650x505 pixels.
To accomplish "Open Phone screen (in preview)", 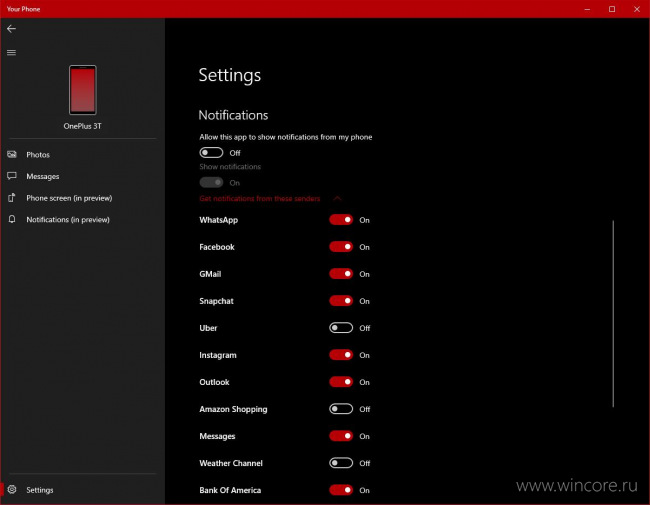I will pyautogui.click(x=82, y=198).
